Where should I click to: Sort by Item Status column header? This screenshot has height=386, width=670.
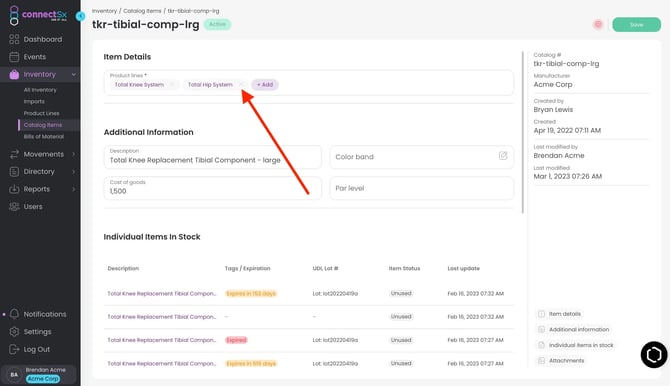coord(404,268)
